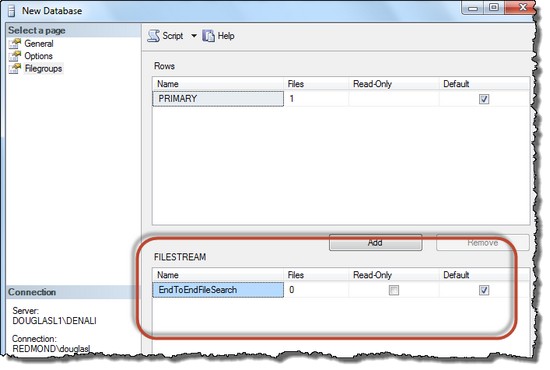Image resolution: width=550 pixels, height=370 pixels.
Task: Click Default column header in Rows grid
Action: 484,84
